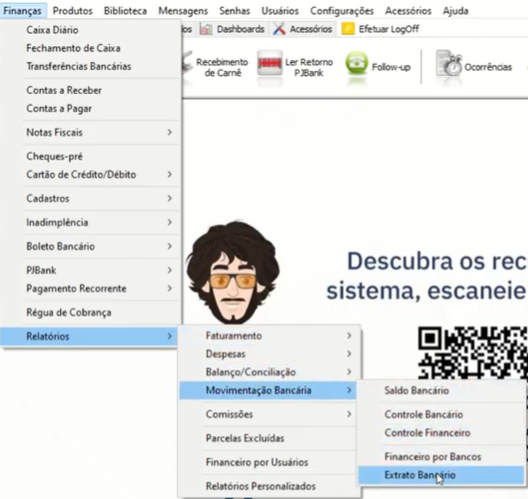Click the bearded mascot avatar
The height and width of the screenshot is (499, 528).
(232, 272)
